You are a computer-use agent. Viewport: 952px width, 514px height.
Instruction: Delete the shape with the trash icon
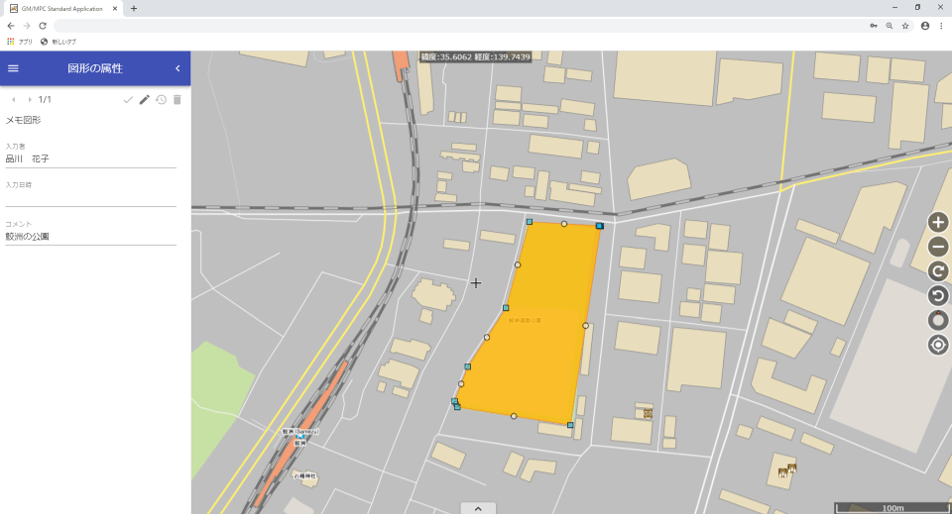click(x=177, y=100)
